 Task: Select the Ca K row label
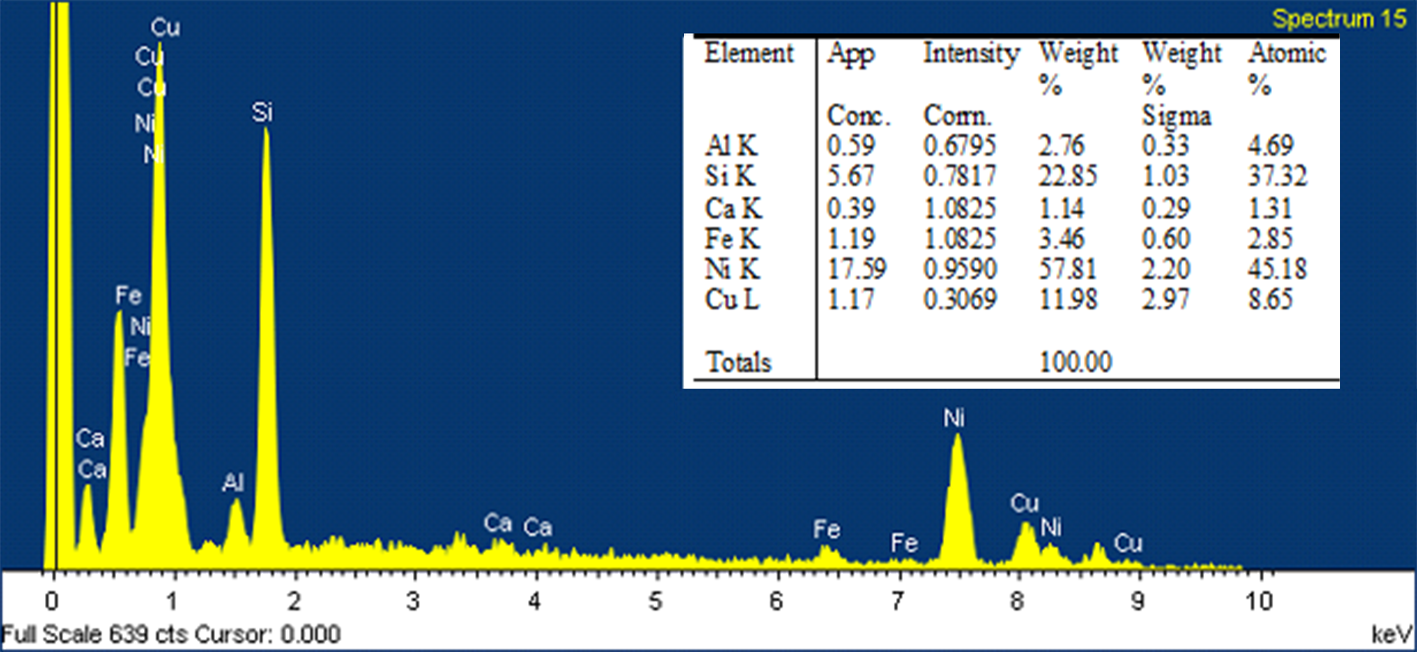point(732,208)
